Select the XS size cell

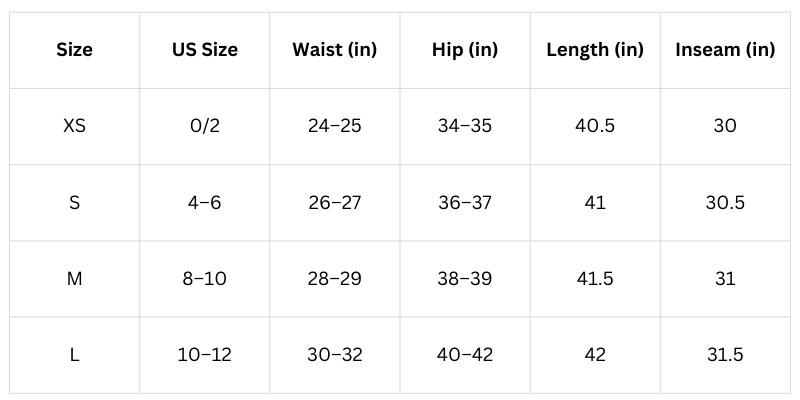(74, 126)
